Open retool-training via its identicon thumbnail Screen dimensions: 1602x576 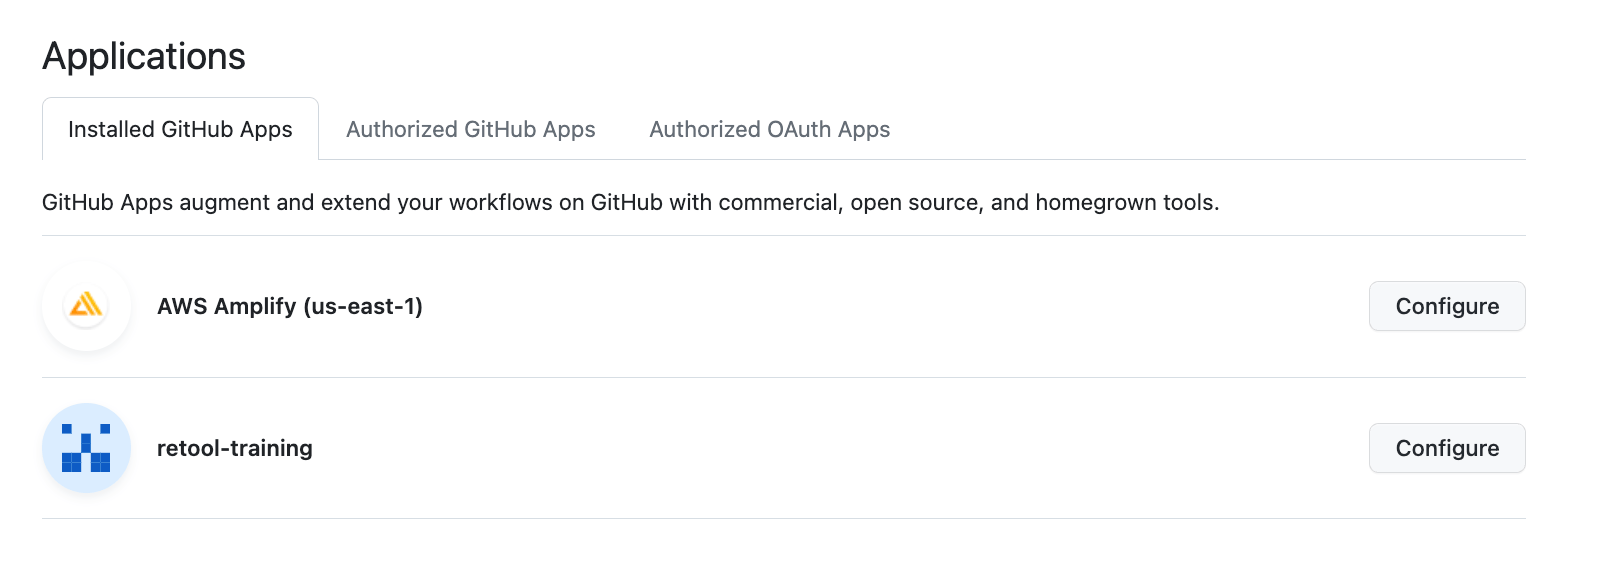point(86,448)
